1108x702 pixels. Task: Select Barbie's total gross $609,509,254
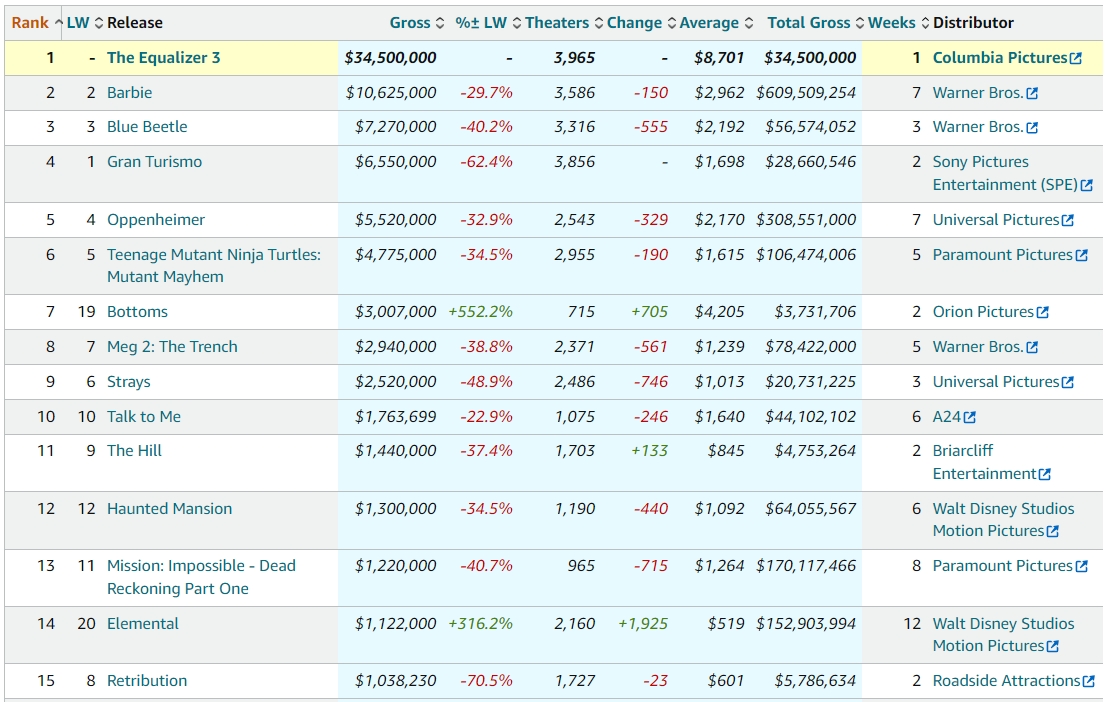point(806,93)
